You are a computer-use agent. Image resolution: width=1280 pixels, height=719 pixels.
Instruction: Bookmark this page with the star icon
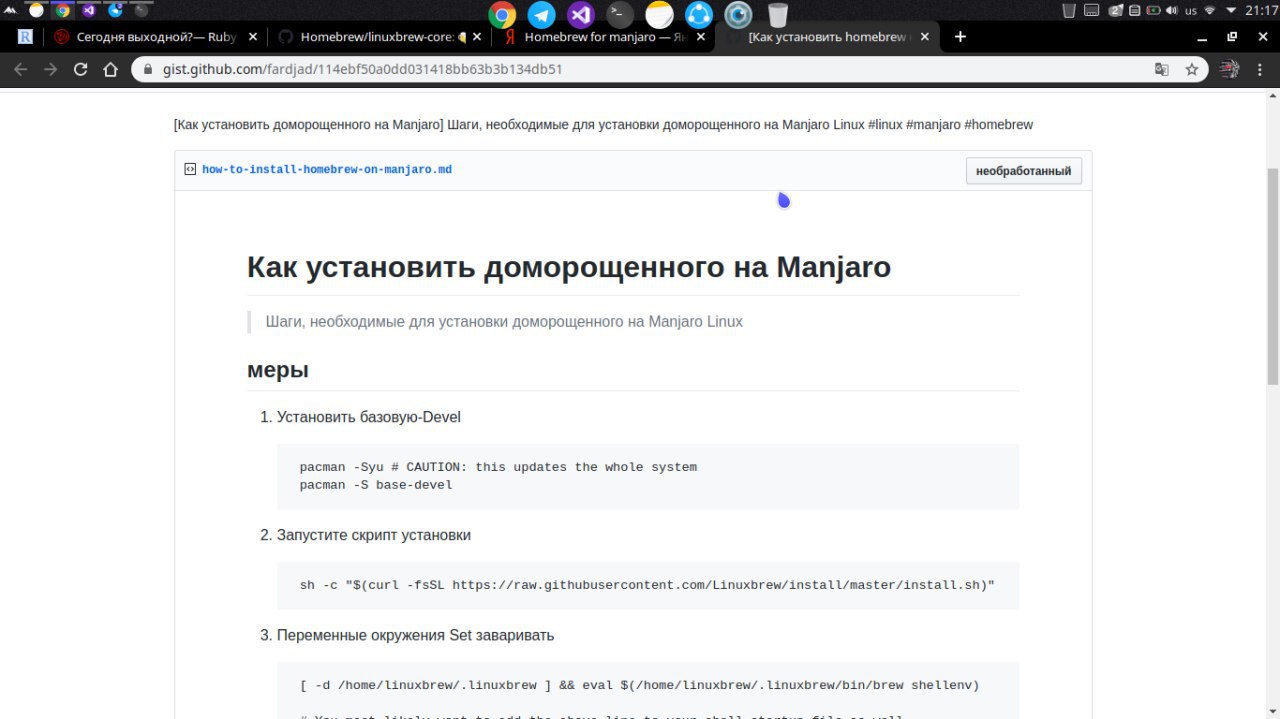tap(1192, 70)
